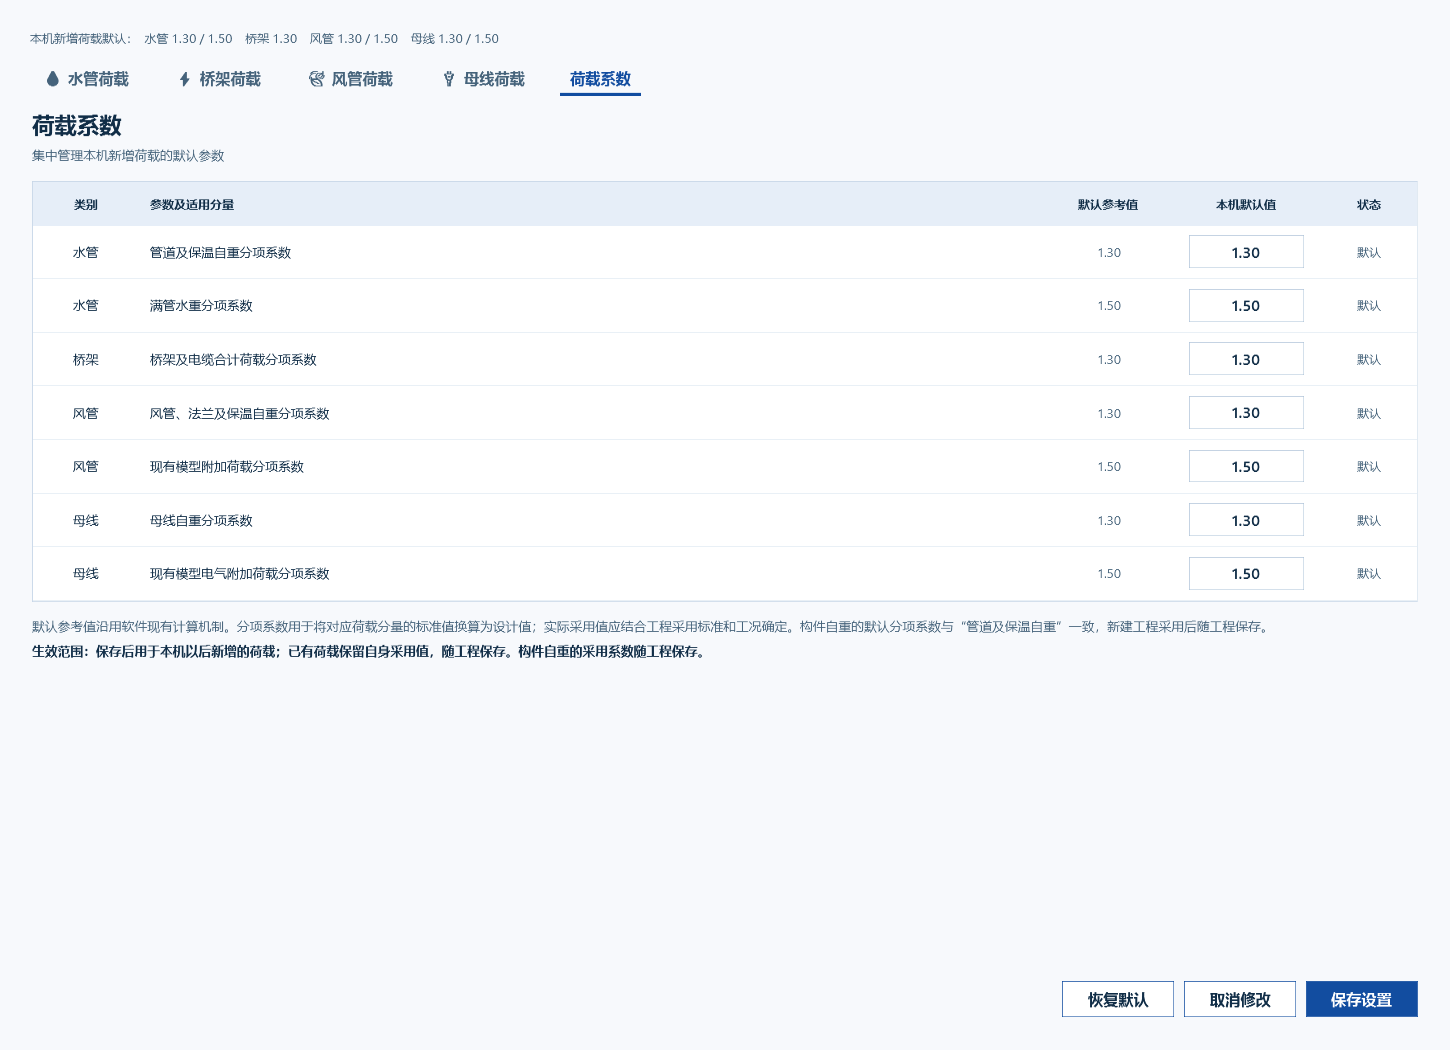Edit the 桥架及电缆合计荷载分项系数 value field

1246,359
